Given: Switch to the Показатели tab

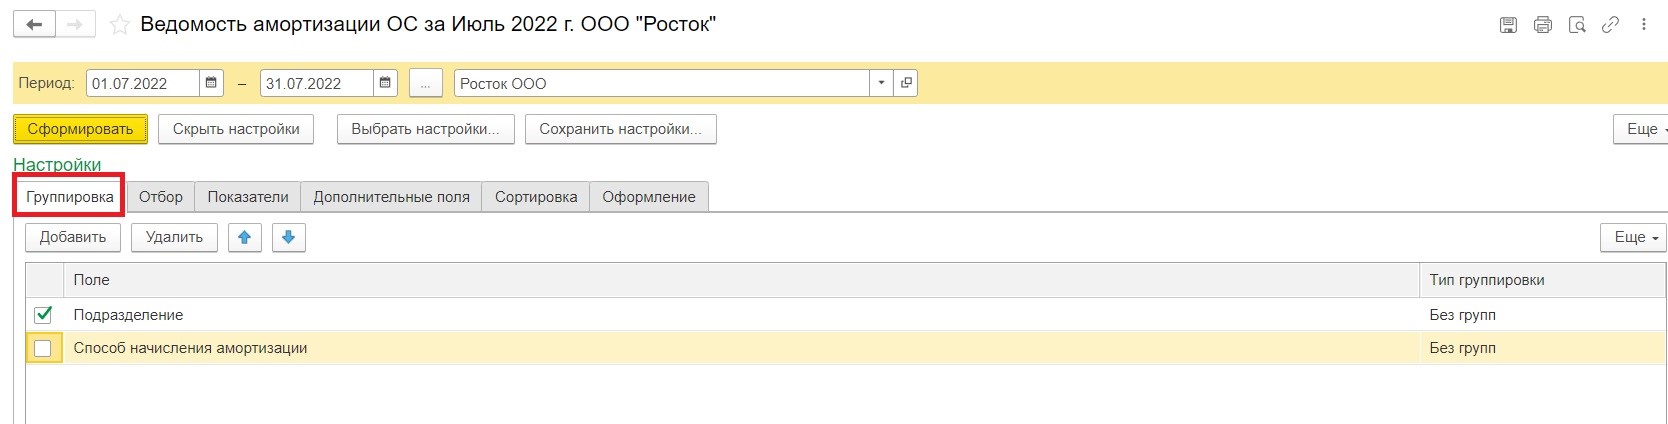Looking at the screenshot, I should click(248, 197).
